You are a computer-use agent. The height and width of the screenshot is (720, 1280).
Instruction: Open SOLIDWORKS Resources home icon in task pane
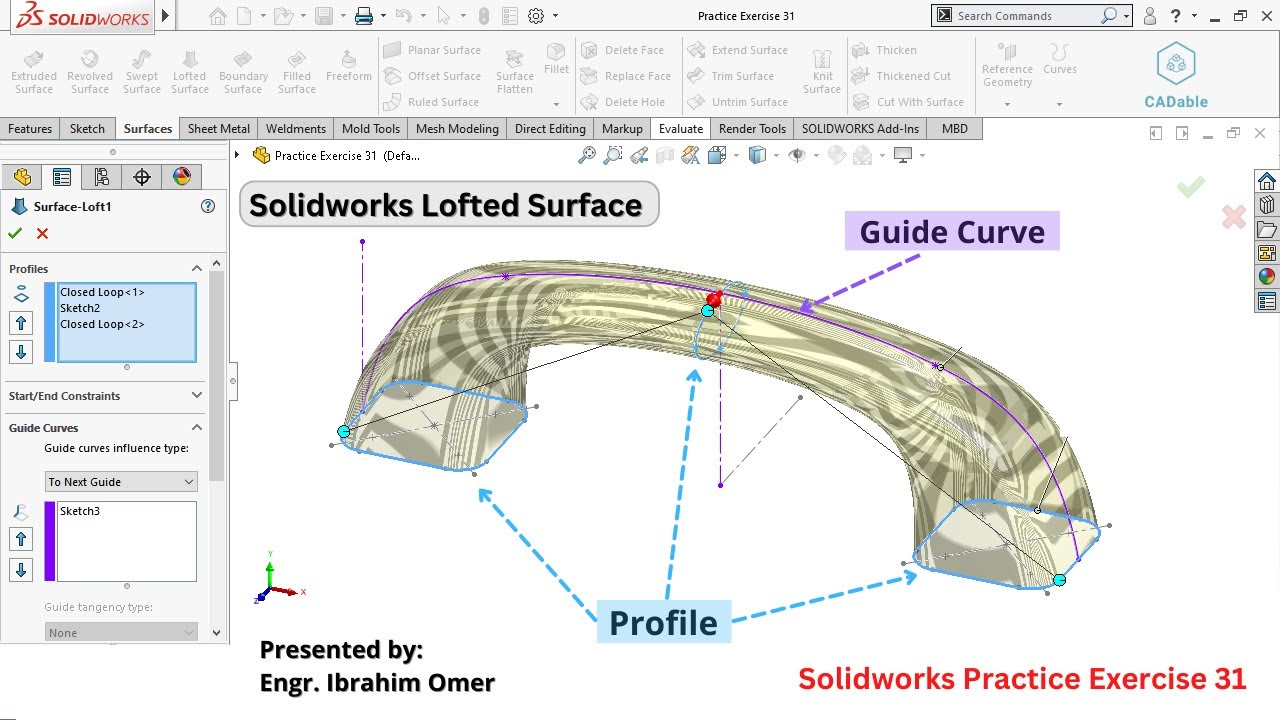pyautogui.click(x=1267, y=181)
